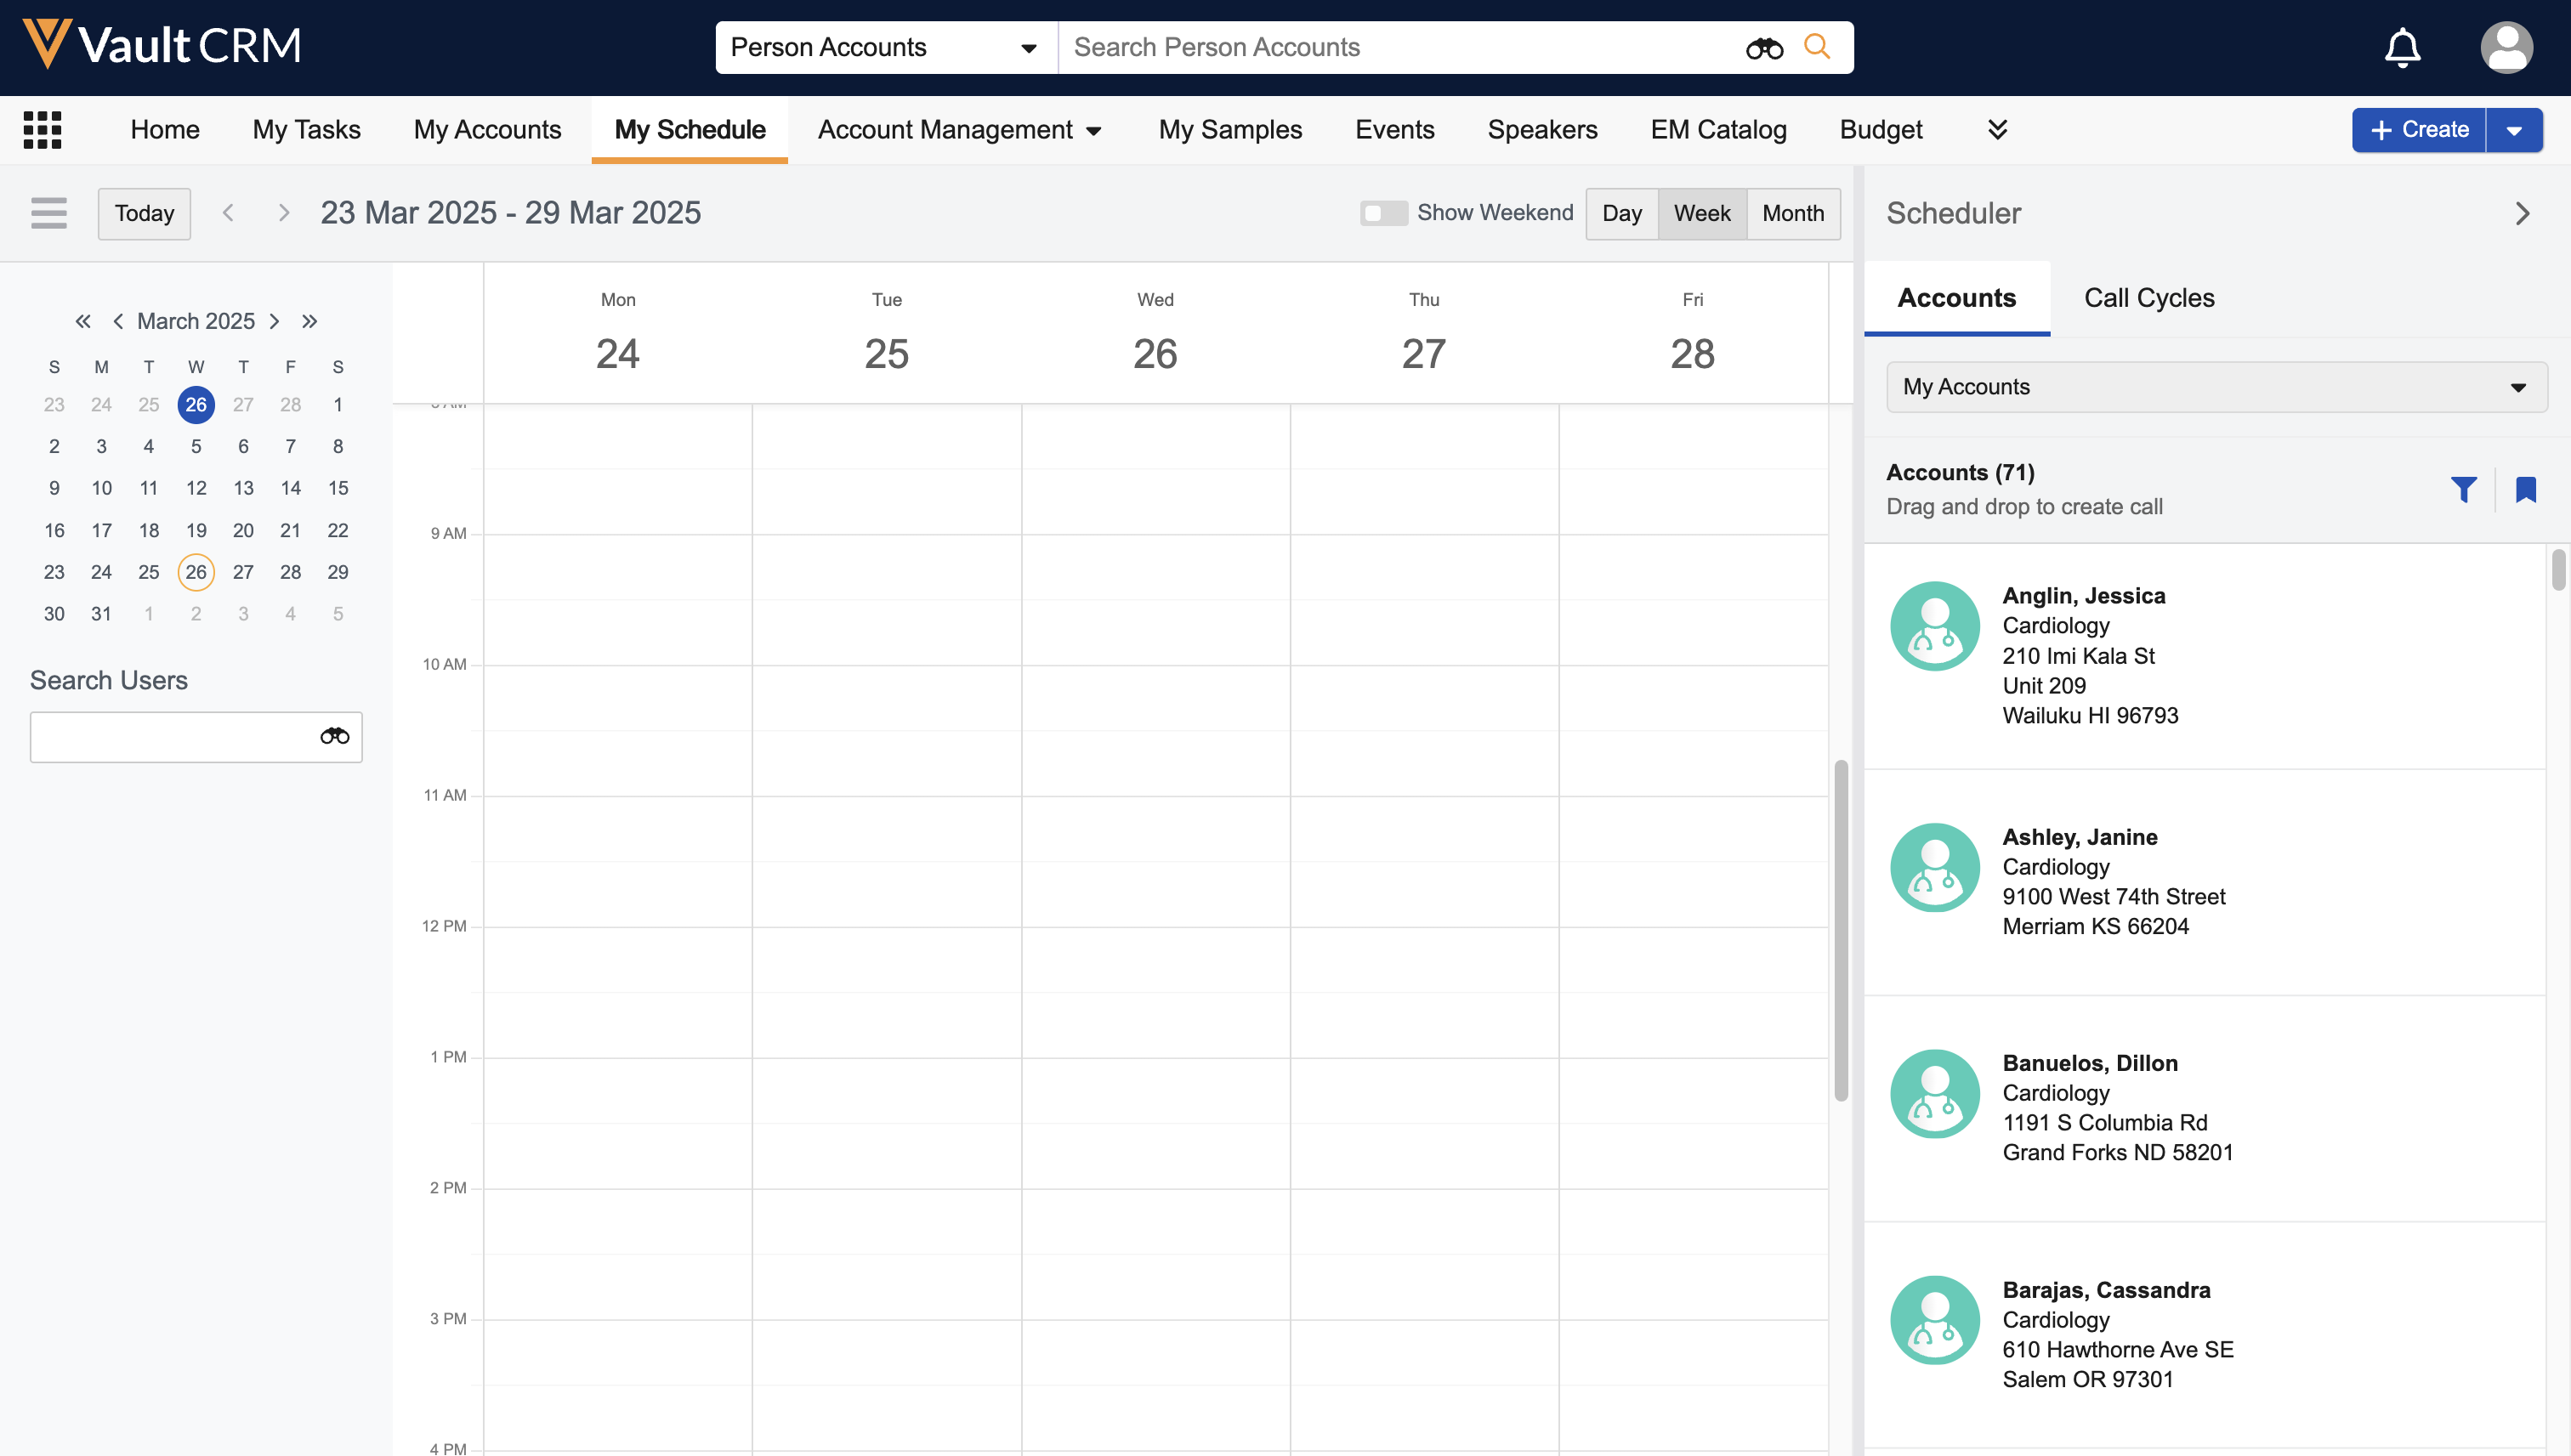
Task: Enable the Show Weekend toggle
Action: pos(1383,213)
